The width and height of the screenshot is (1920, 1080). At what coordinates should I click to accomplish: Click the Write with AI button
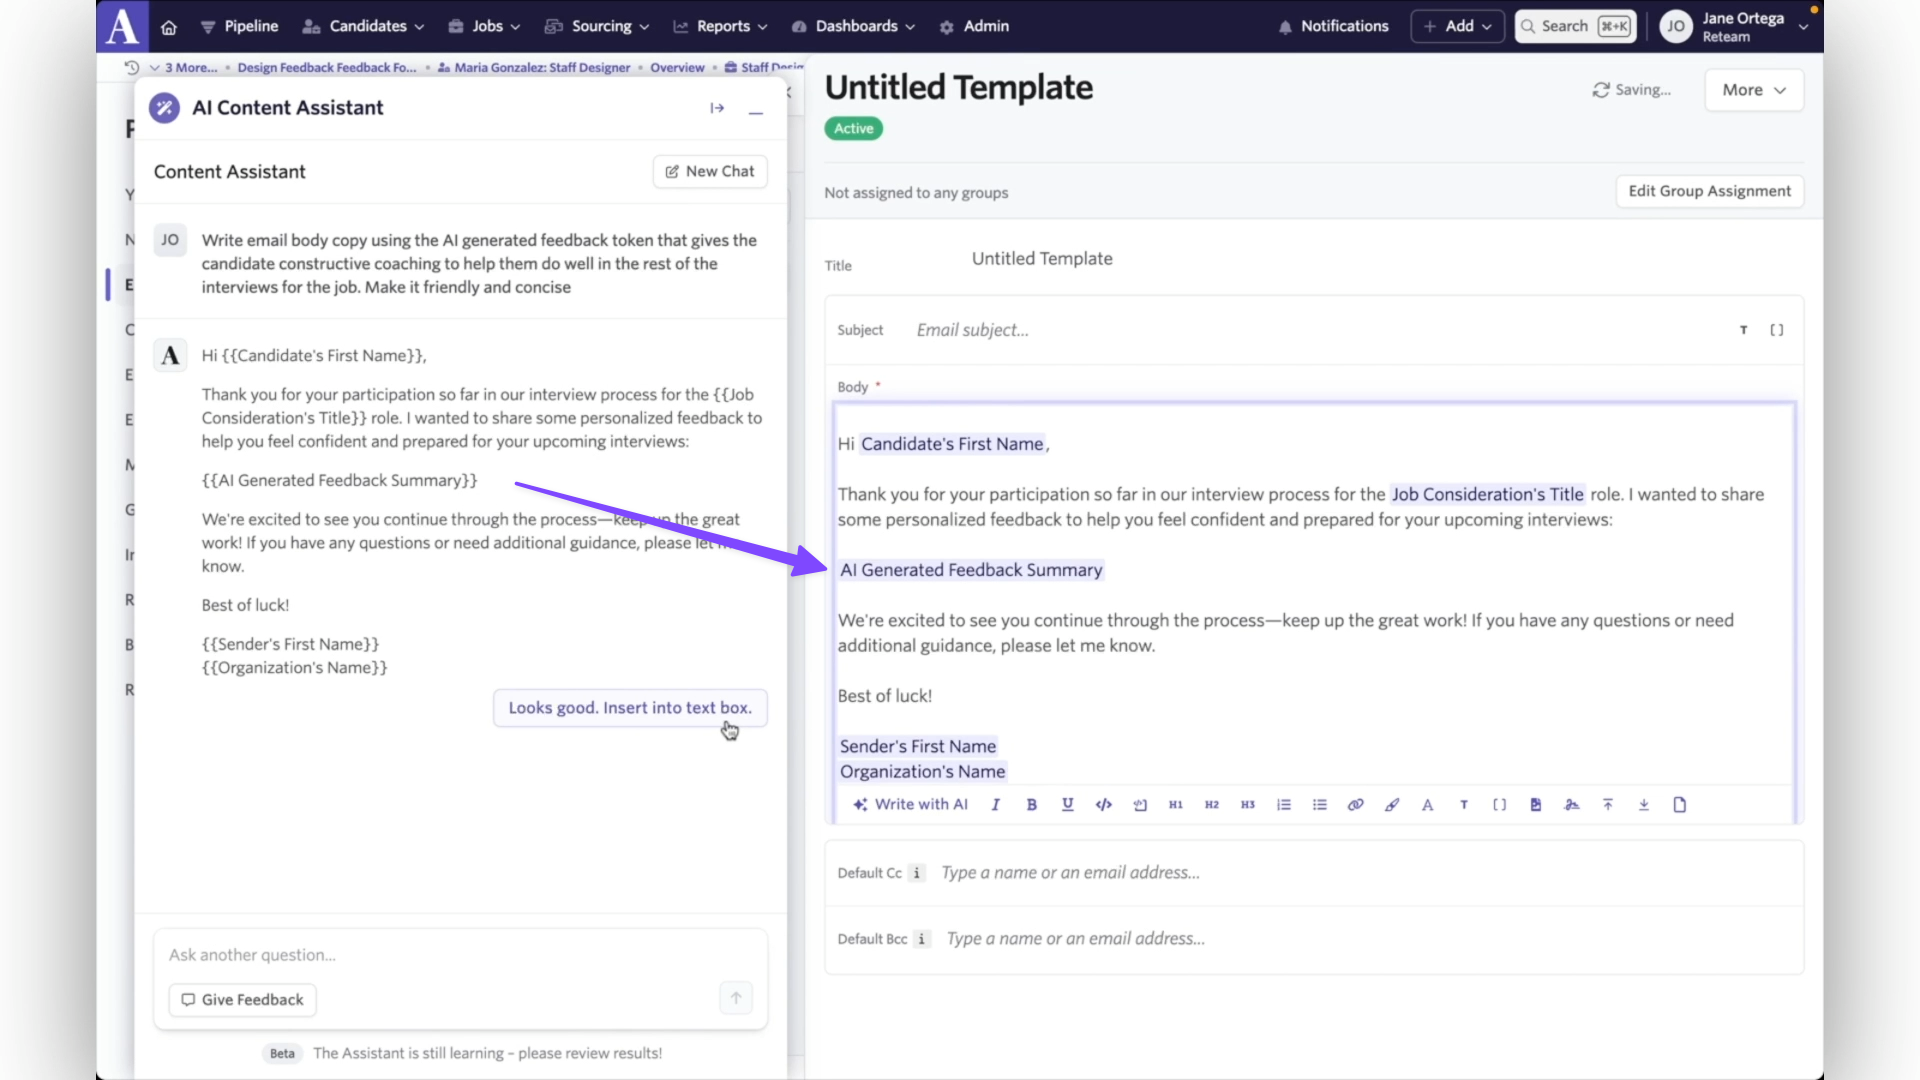910,804
